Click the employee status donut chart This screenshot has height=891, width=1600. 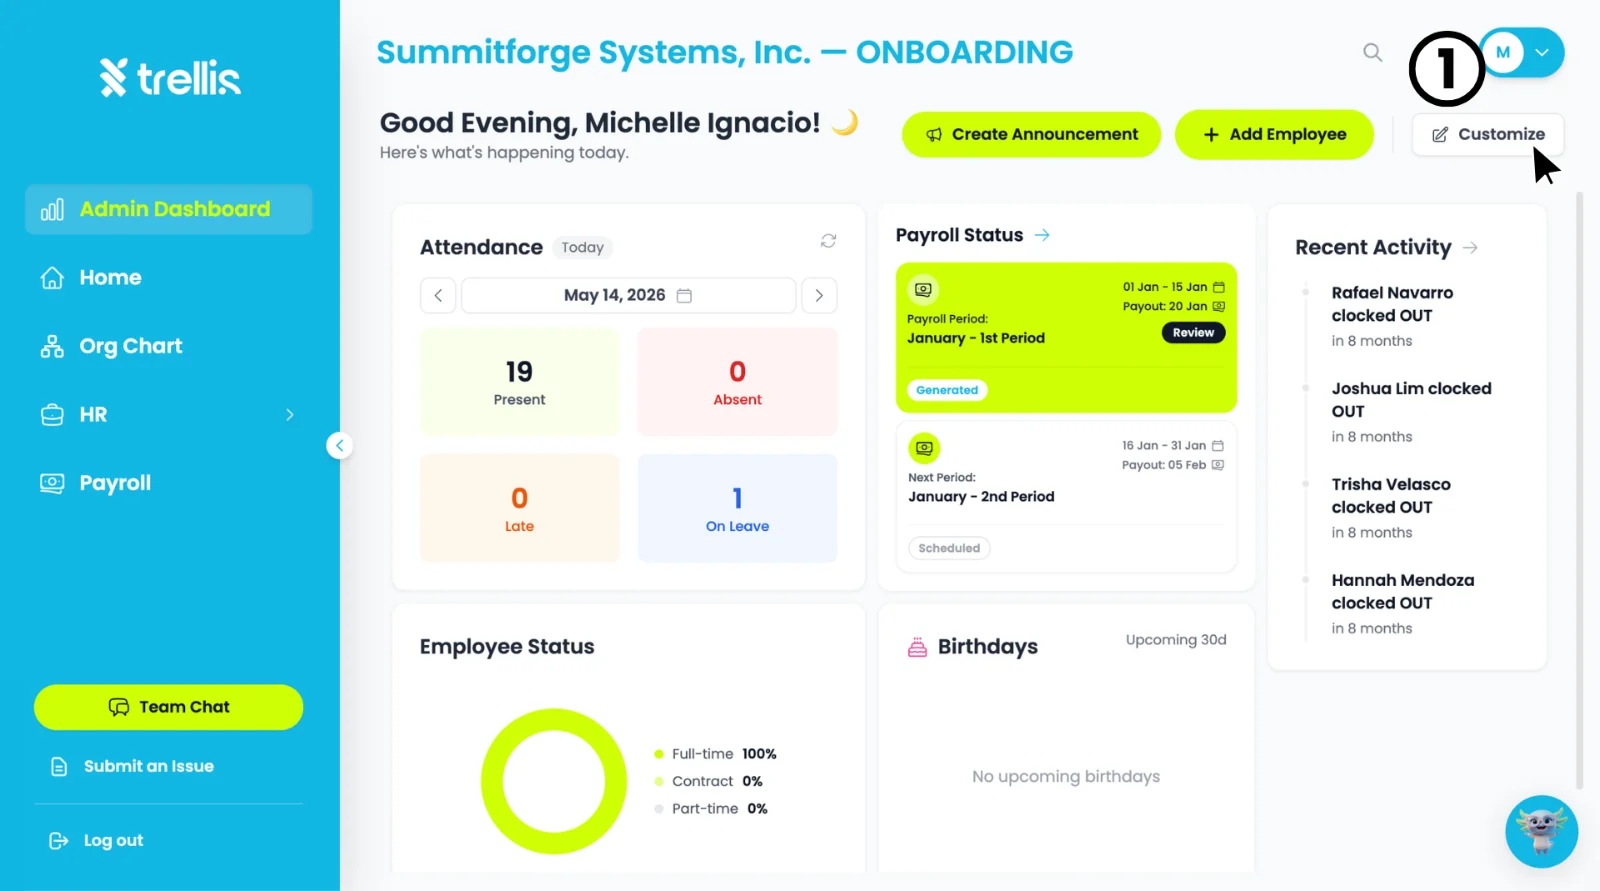(553, 781)
